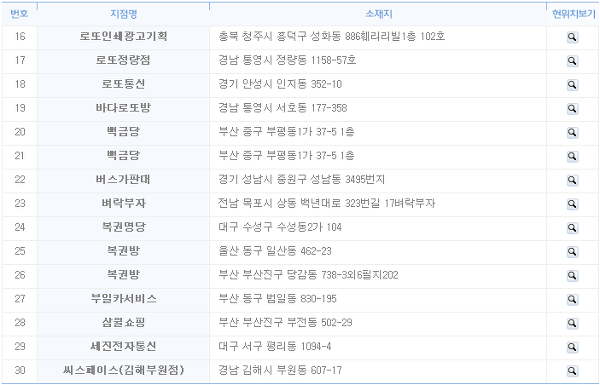
Task: Select address 부산 부산진구 부전동 502-29
Action: 285,322
